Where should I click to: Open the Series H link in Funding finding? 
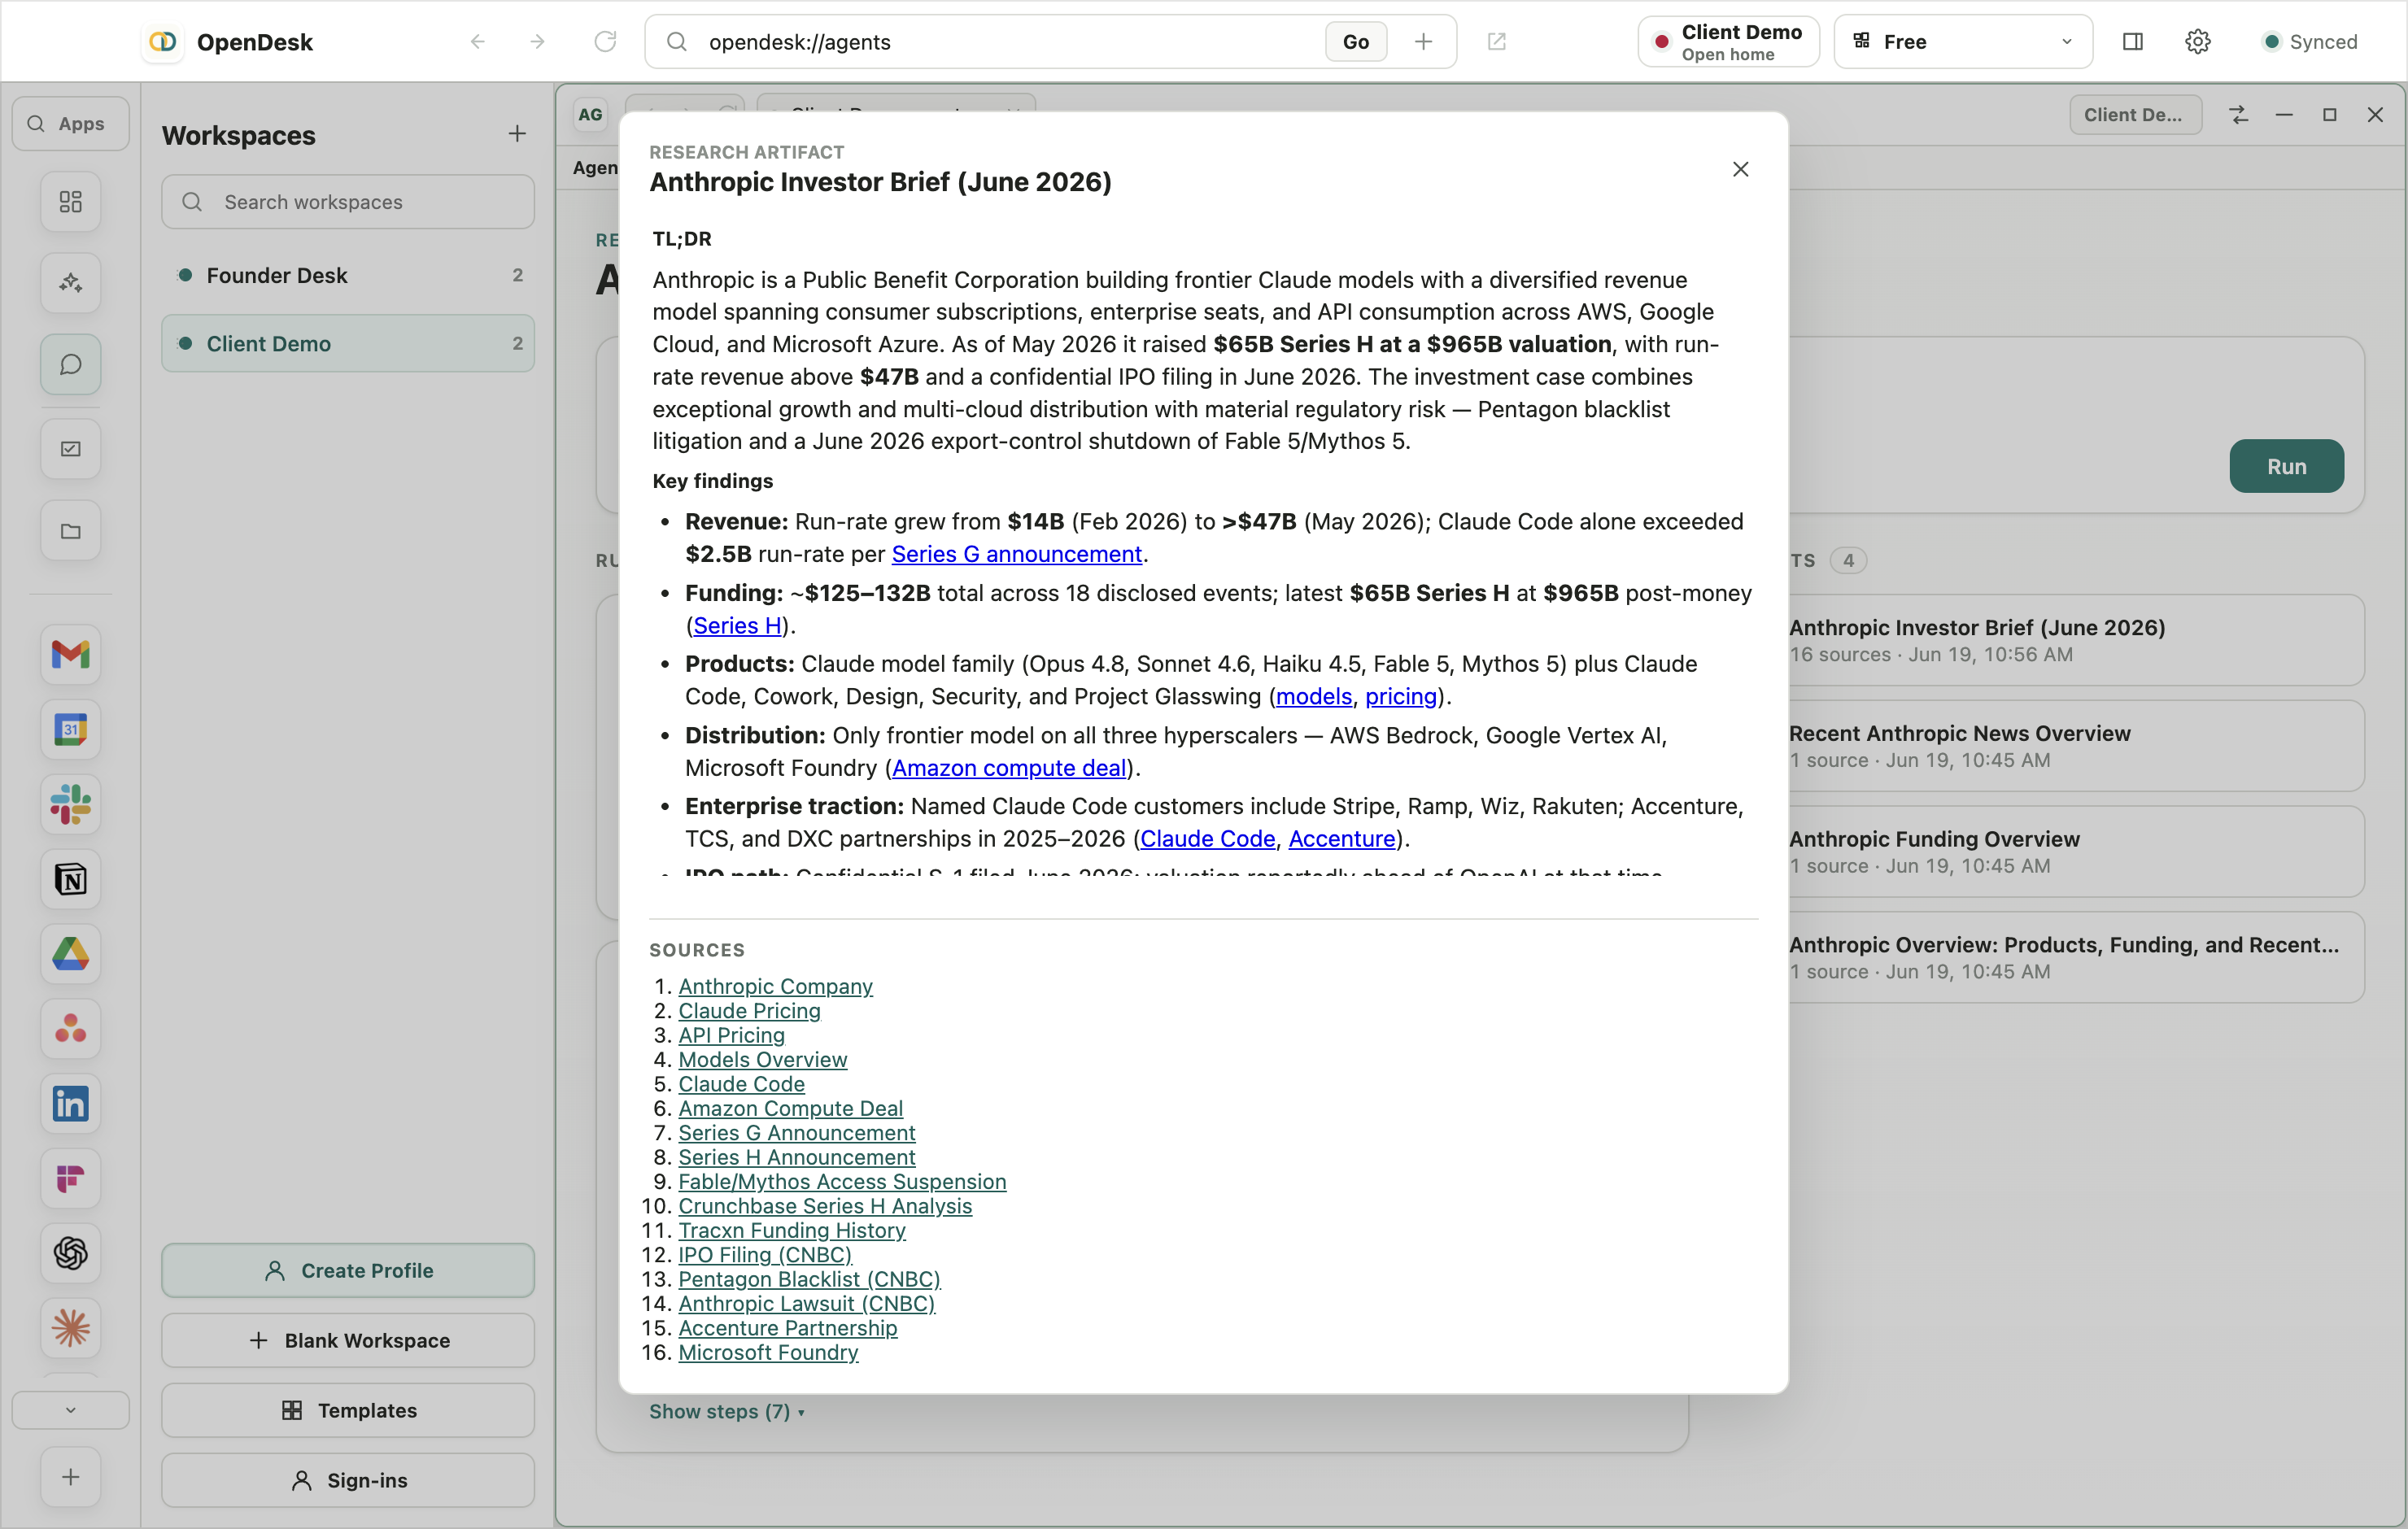click(737, 626)
